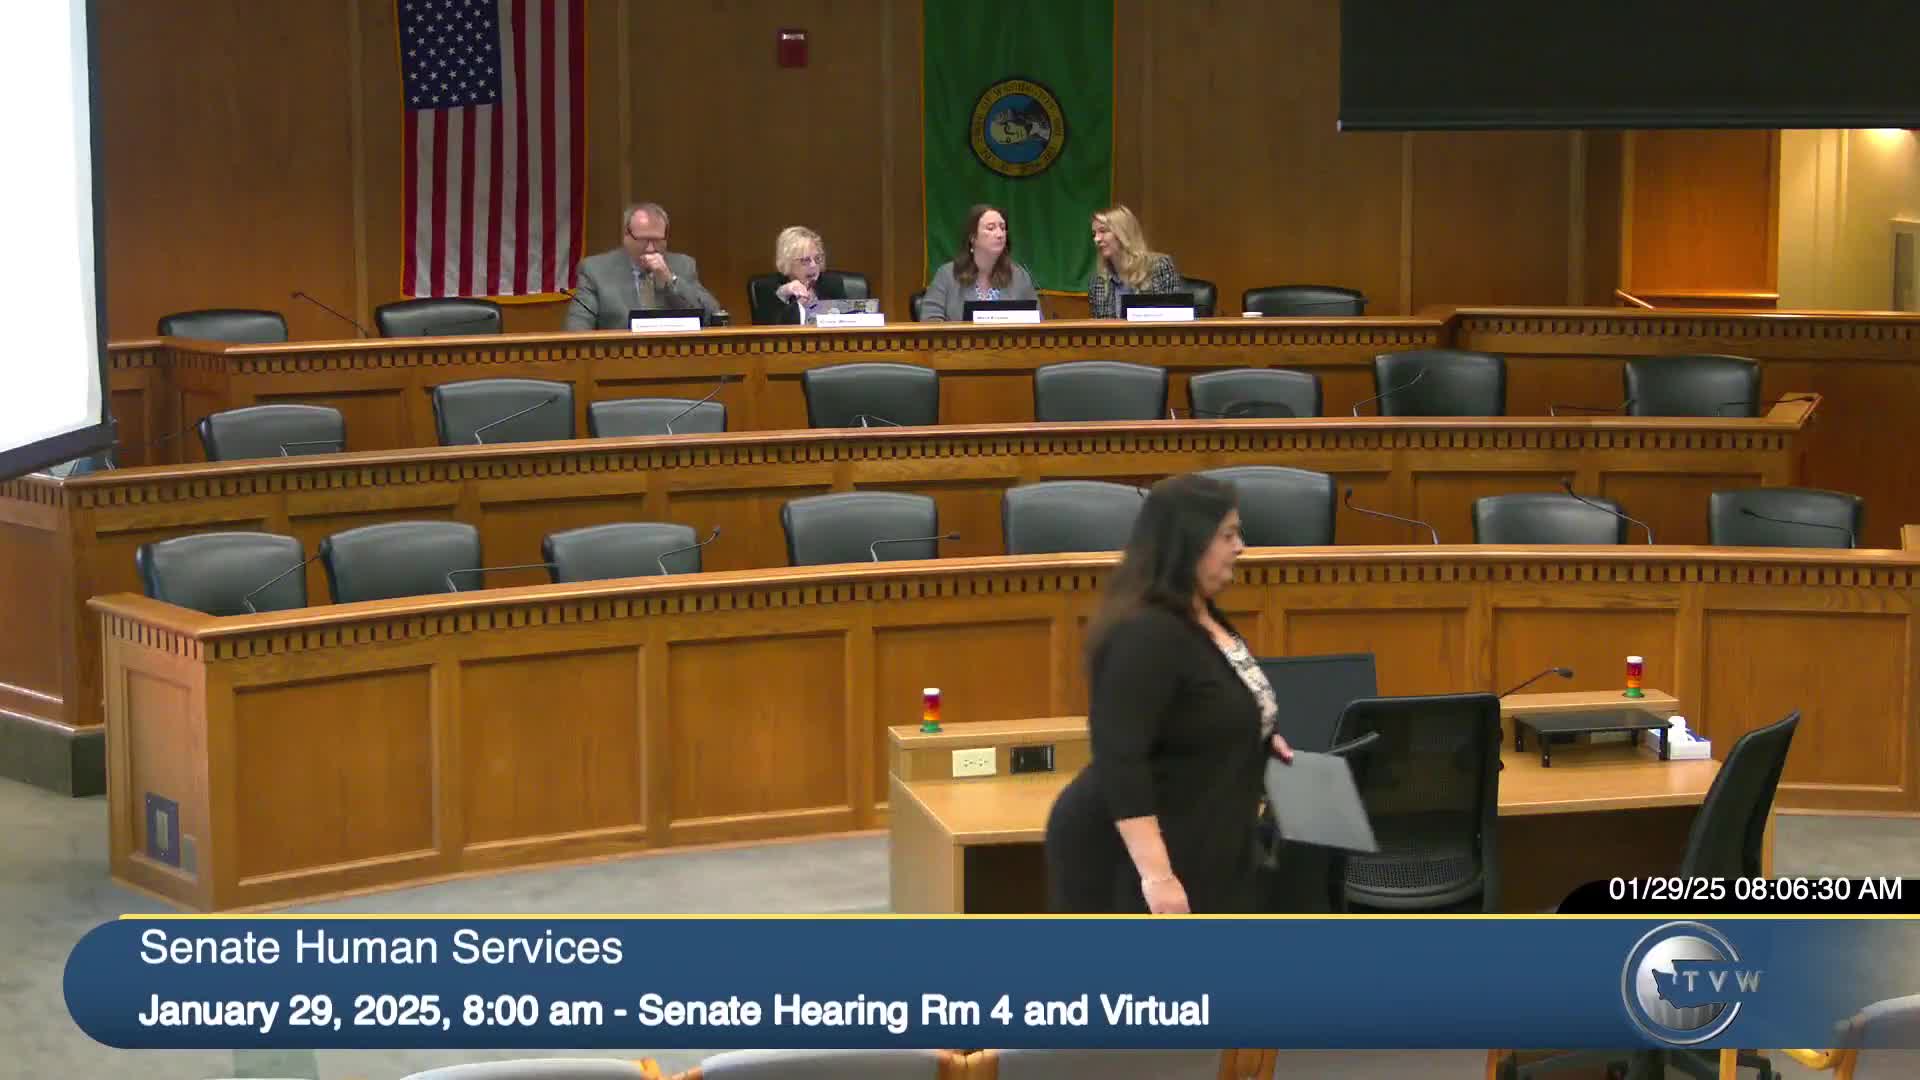Click the Senate Human Services title text
This screenshot has height=1080, width=1920.
pos(381,948)
